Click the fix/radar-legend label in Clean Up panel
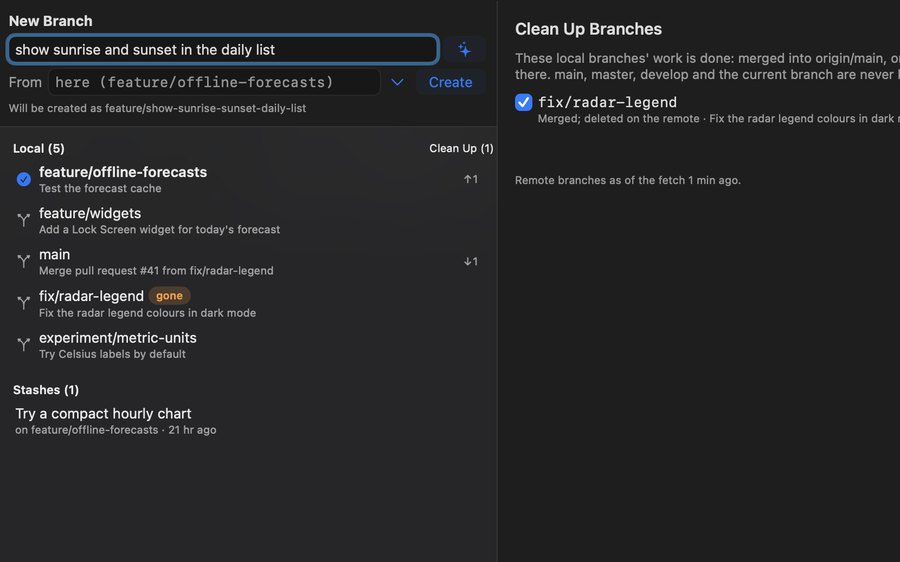 coord(607,102)
